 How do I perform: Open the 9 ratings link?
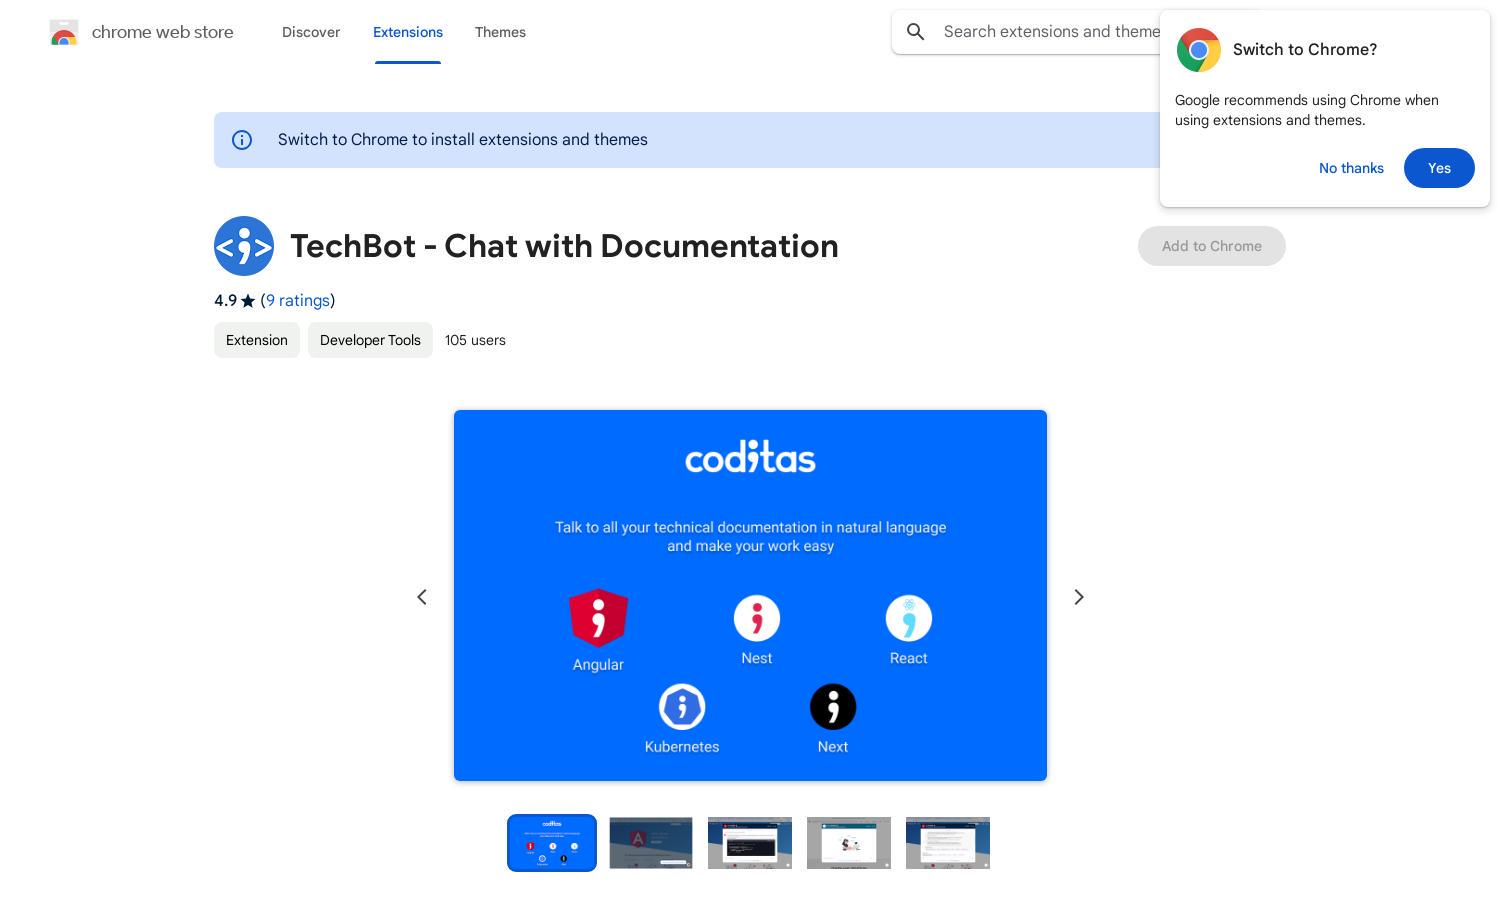(298, 301)
